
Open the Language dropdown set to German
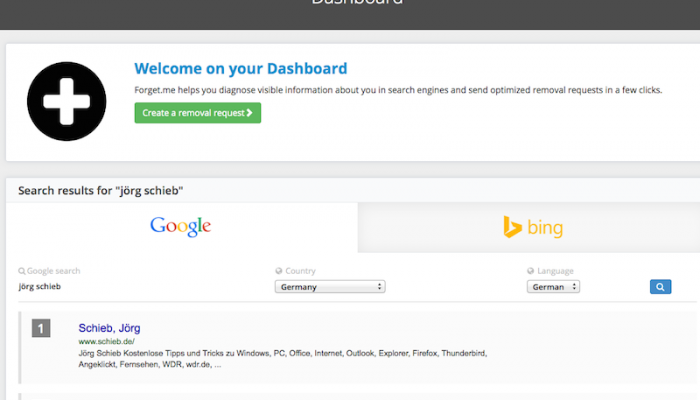(553, 287)
